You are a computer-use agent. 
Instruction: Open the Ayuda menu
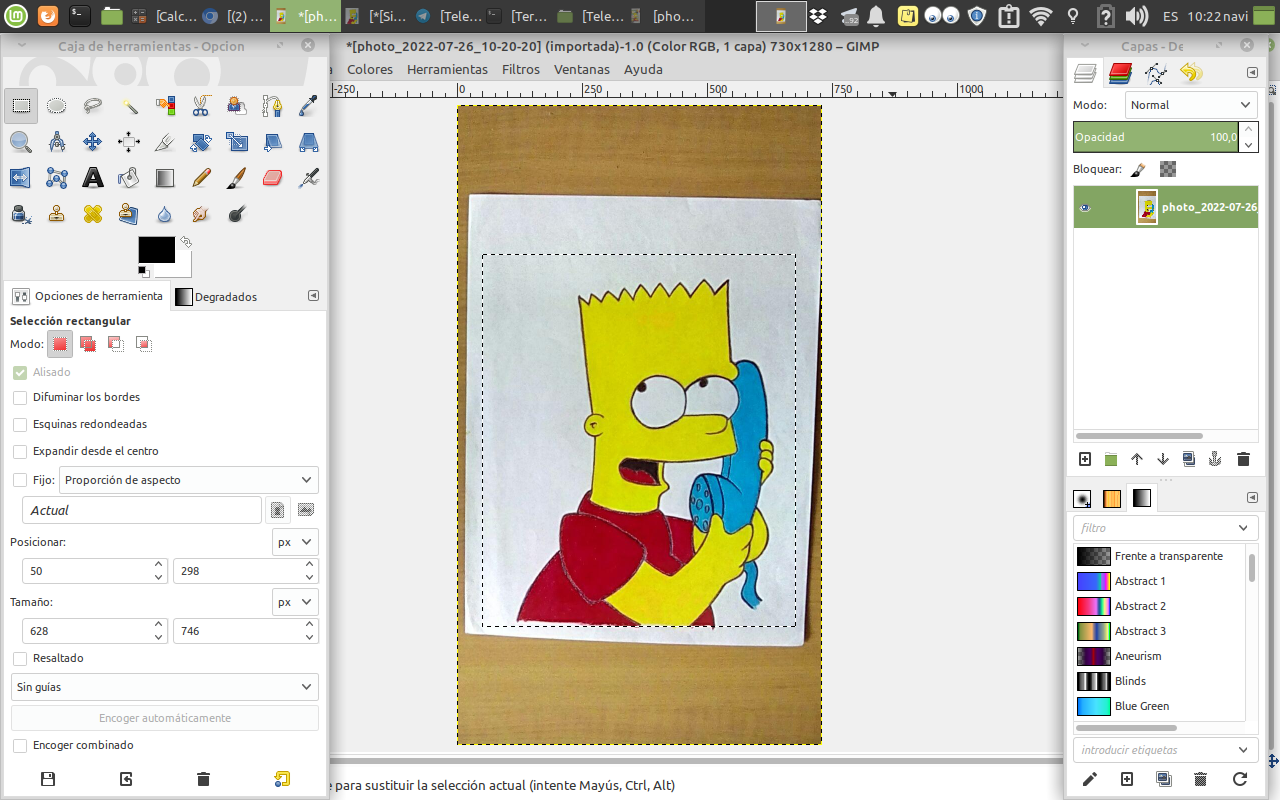tap(643, 69)
